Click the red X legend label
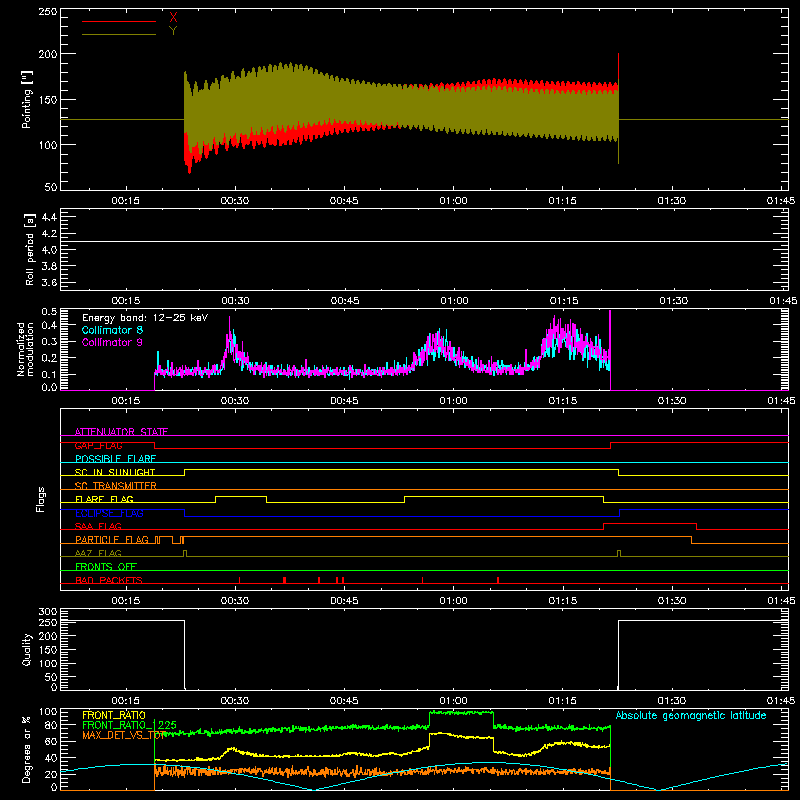The width and height of the screenshot is (800, 800). [173, 17]
